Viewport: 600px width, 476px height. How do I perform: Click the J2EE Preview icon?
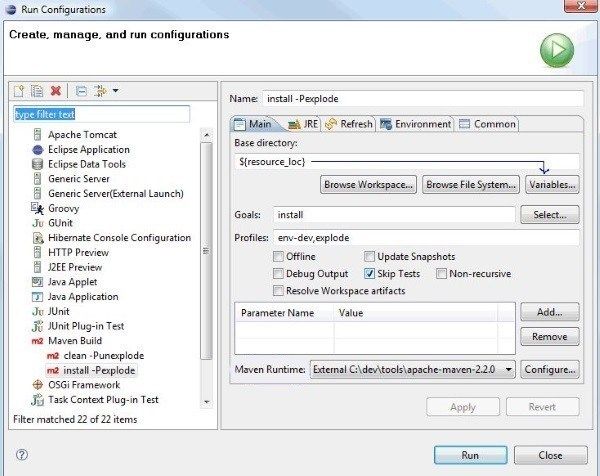pyautogui.click(x=38, y=267)
